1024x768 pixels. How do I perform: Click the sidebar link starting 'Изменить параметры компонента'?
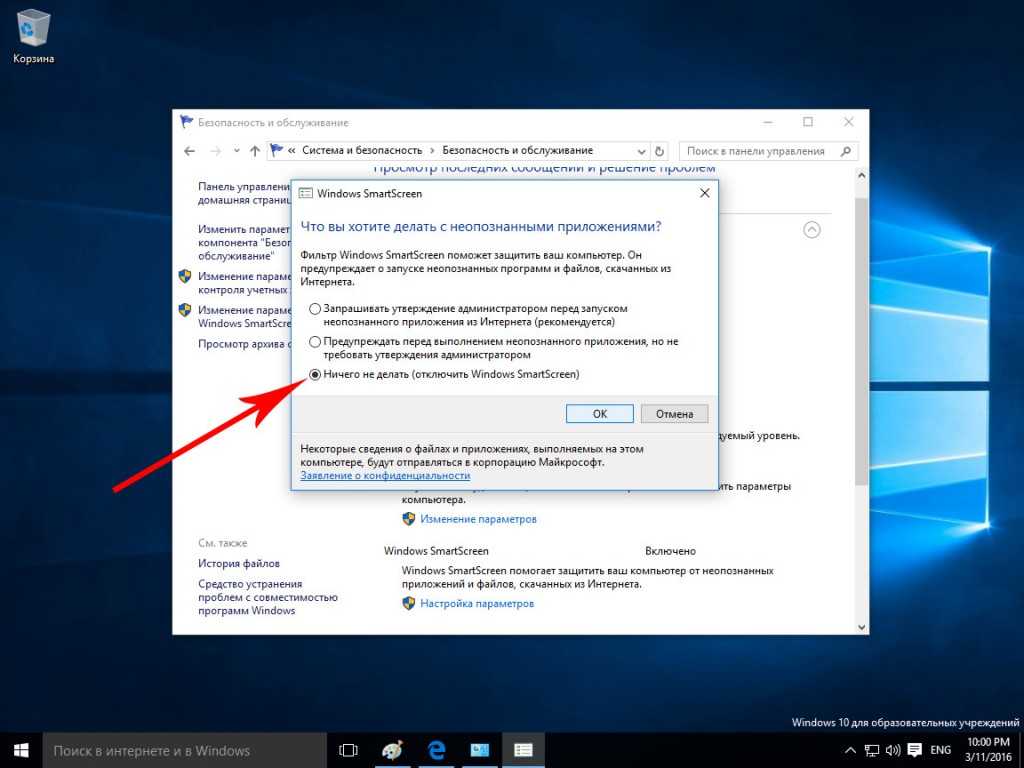click(244, 242)
